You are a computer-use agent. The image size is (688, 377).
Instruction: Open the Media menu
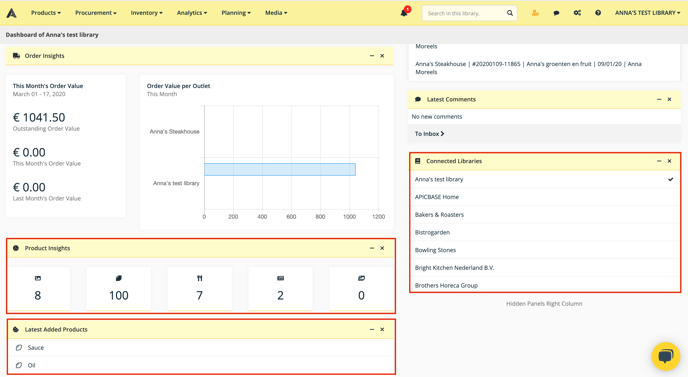[x=276, y=13]
